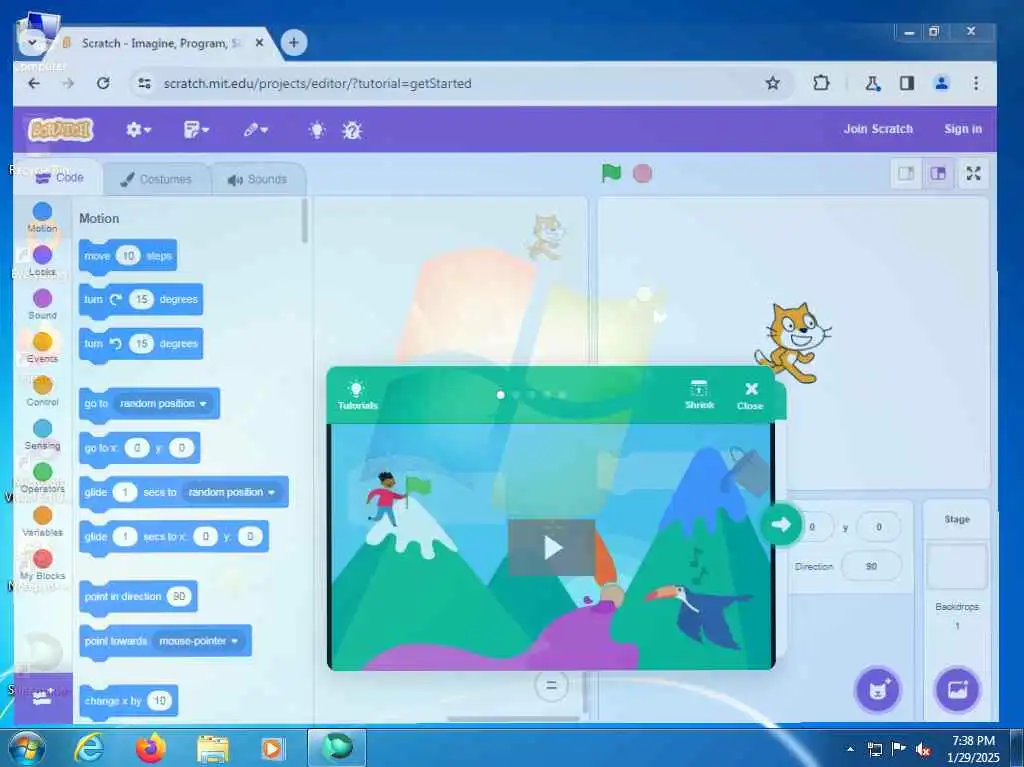
Task: Switch to the Sounds tab
Action: click(x=258, y=179)
